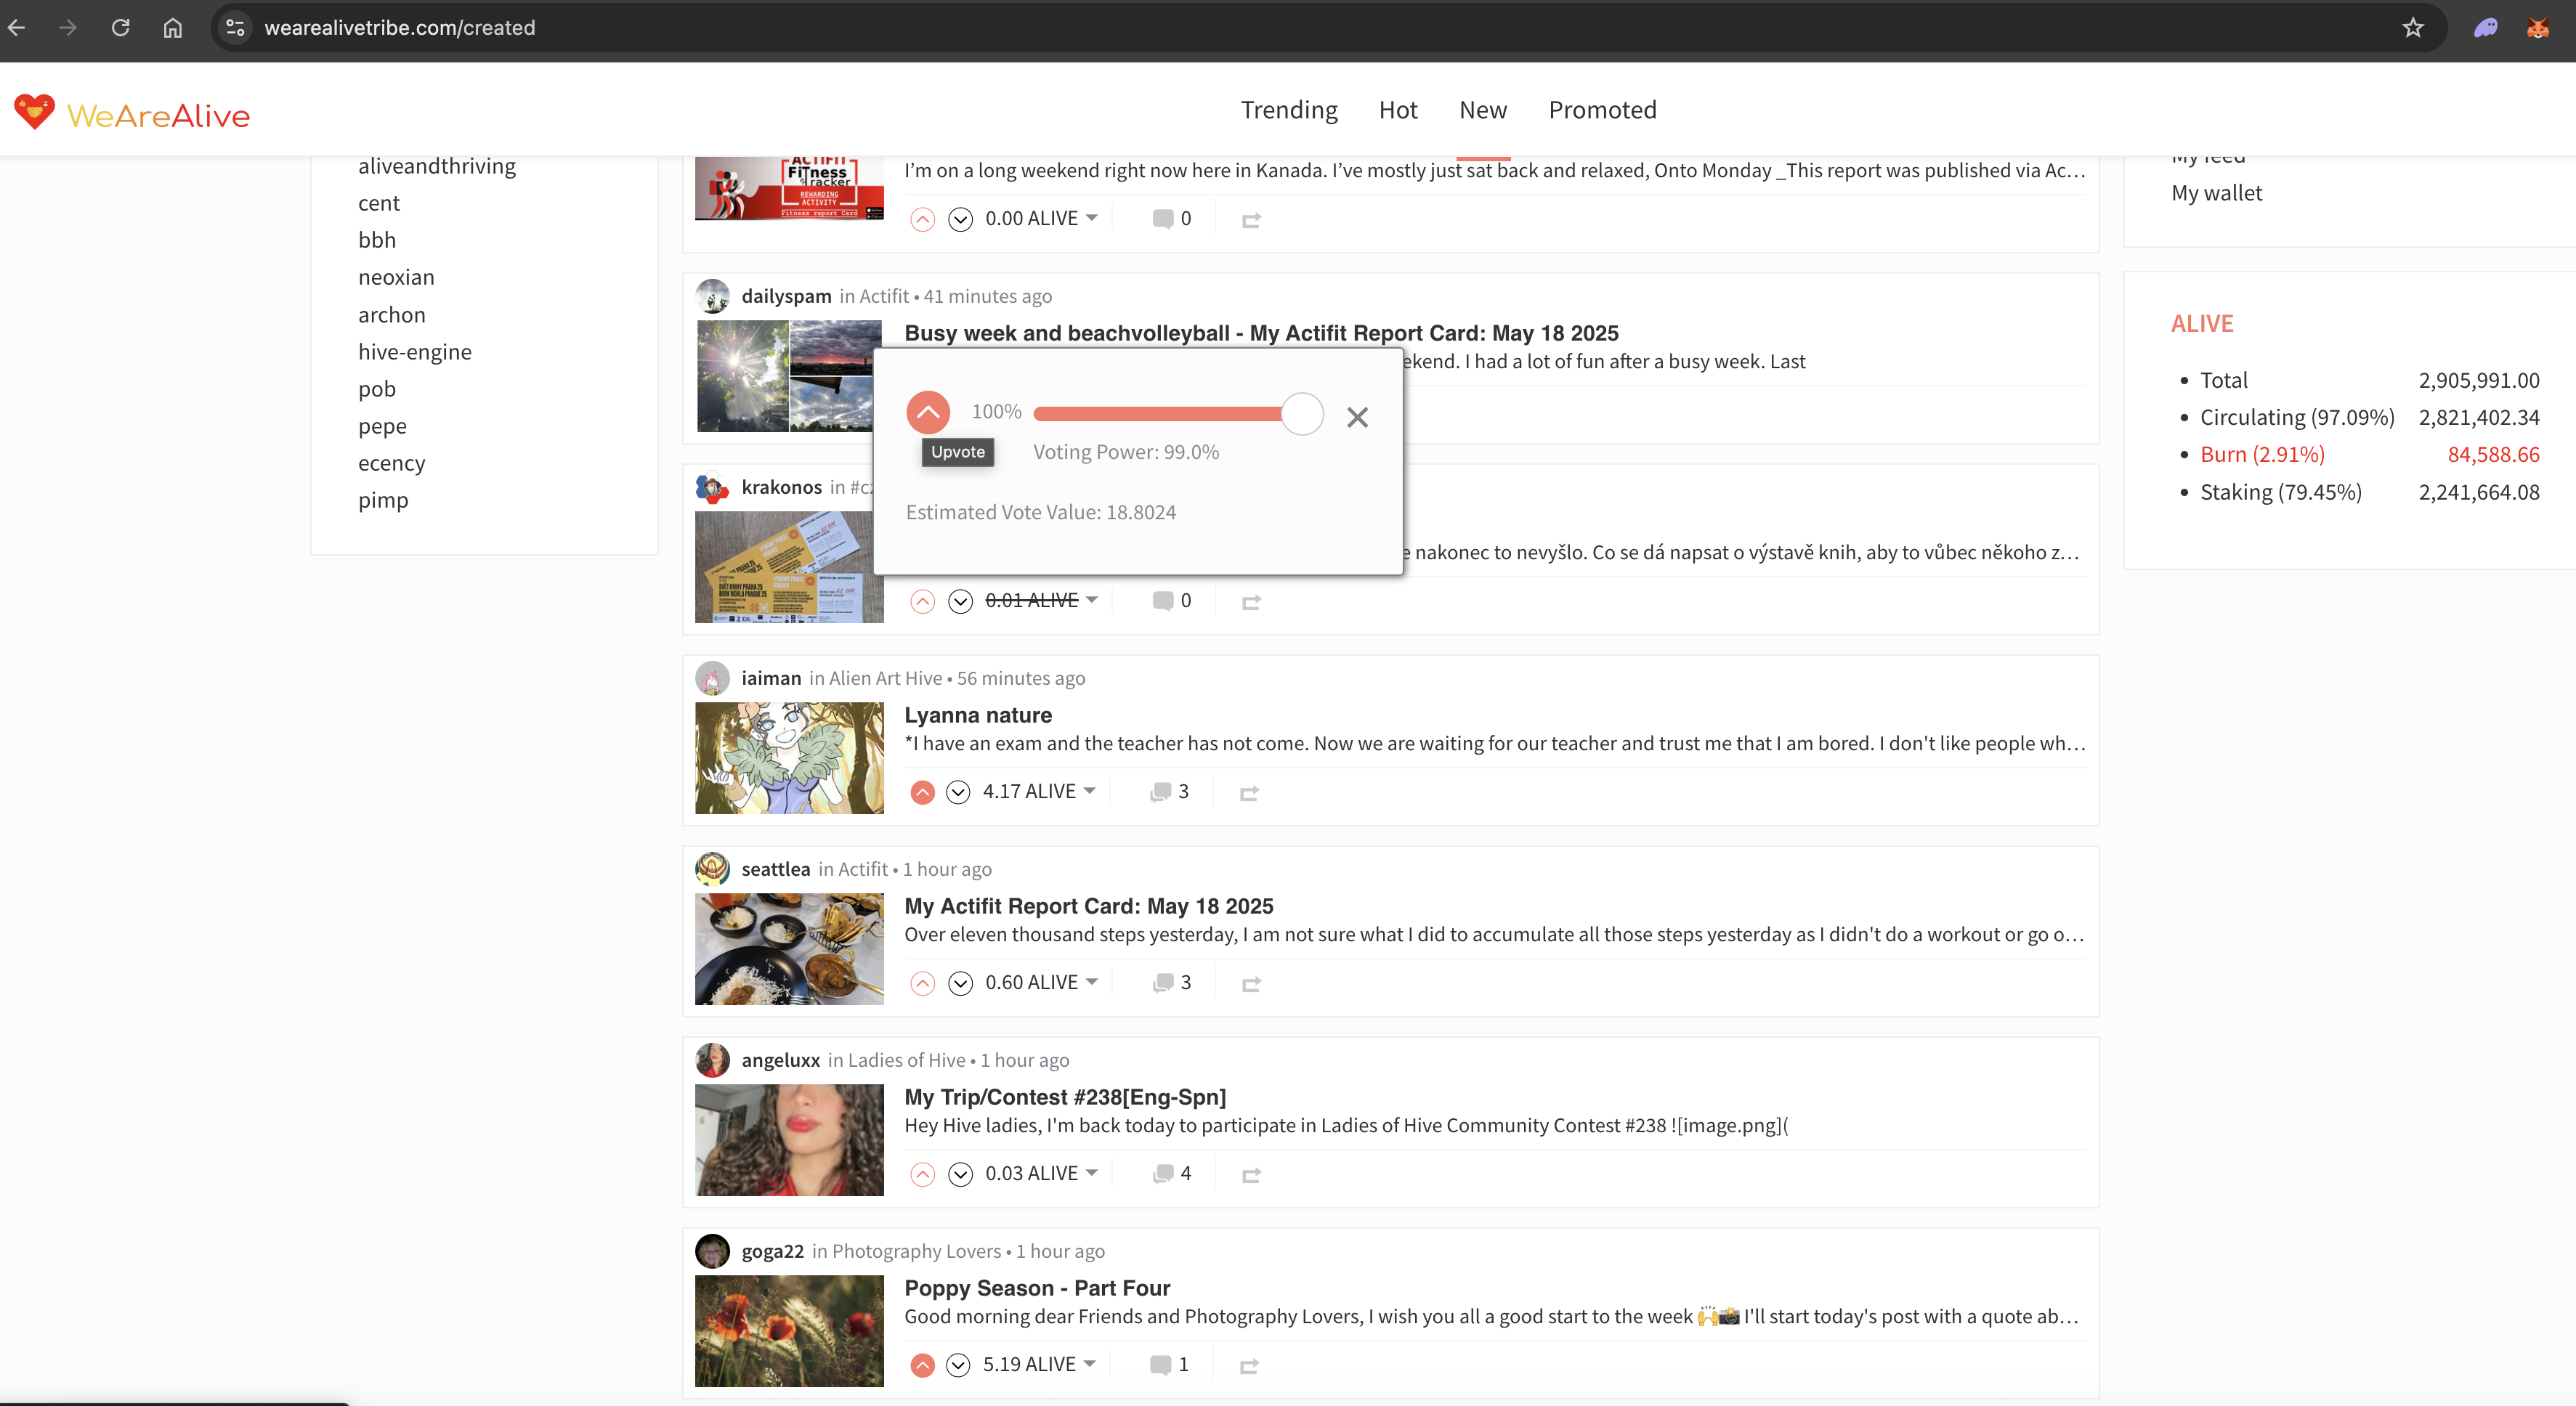Reblog the Poppy Season post

point(1249,1366)
